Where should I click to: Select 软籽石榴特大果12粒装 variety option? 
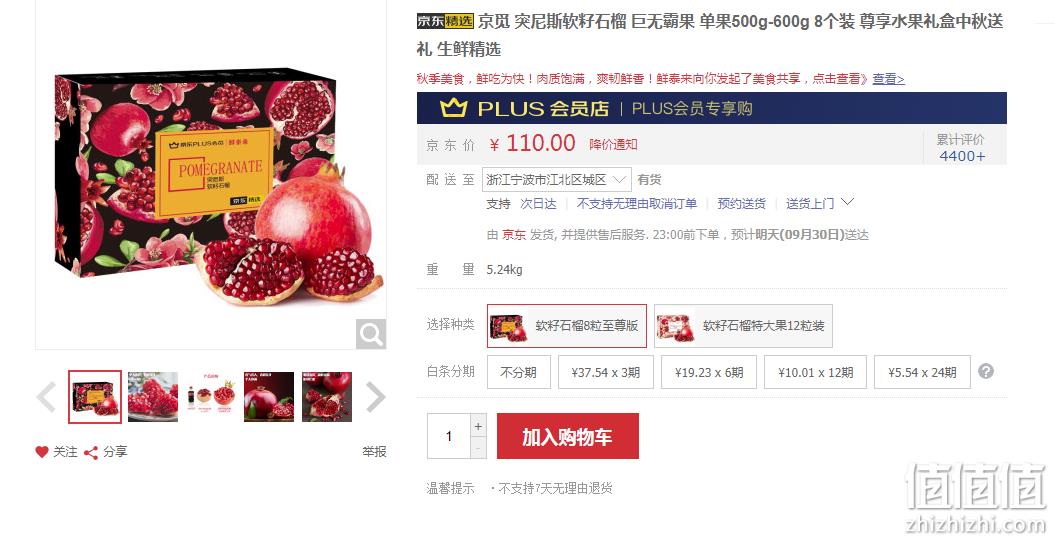743,326
